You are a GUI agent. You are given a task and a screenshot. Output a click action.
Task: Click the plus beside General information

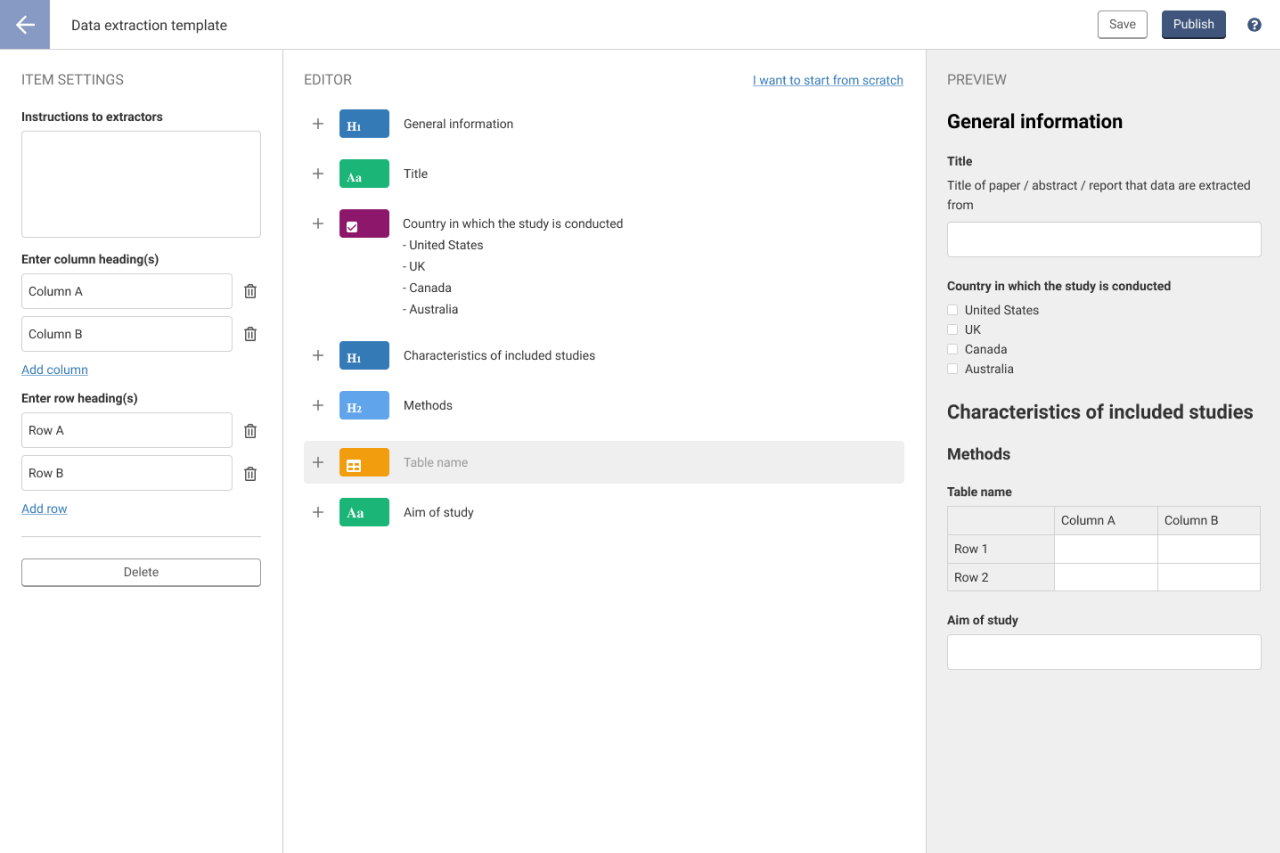[x=318, y=124]
